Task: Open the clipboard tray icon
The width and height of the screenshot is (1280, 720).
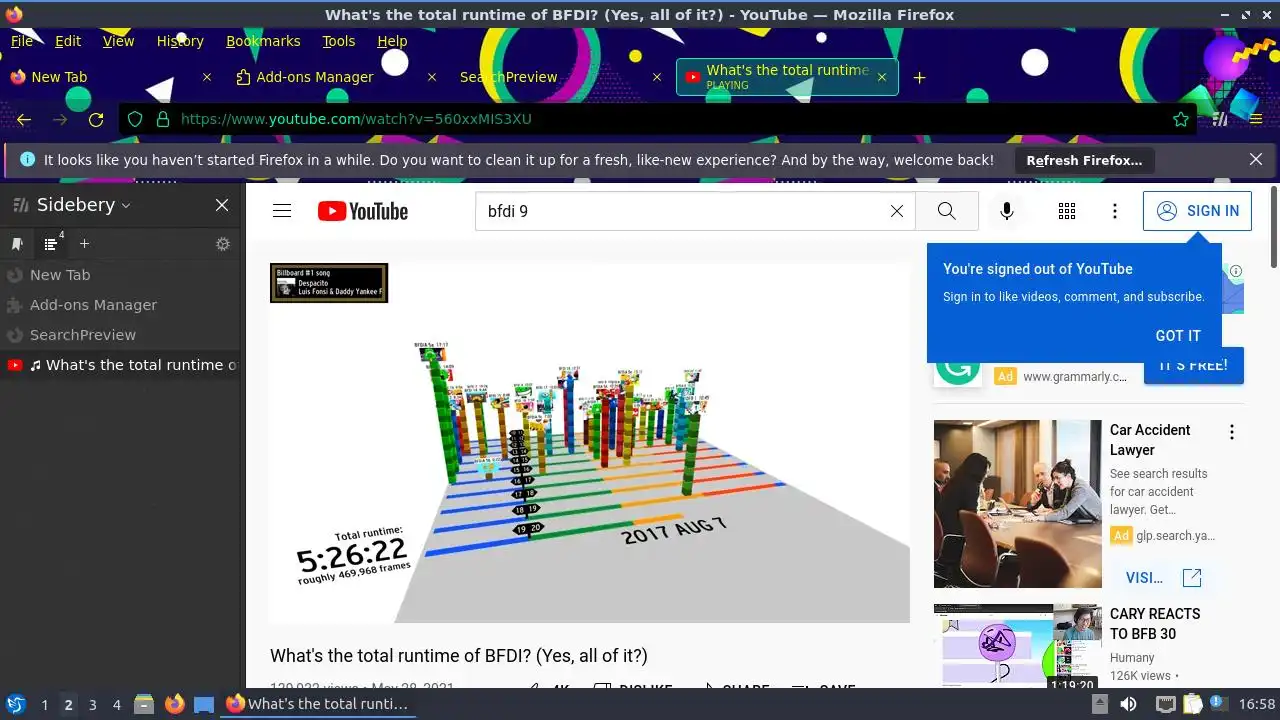Action: pyautogui.click(x=1192, y=704)
